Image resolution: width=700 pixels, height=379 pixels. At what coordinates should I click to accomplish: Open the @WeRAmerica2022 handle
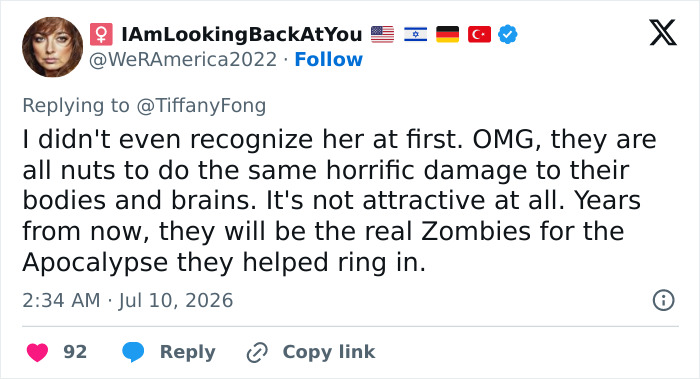183,59
